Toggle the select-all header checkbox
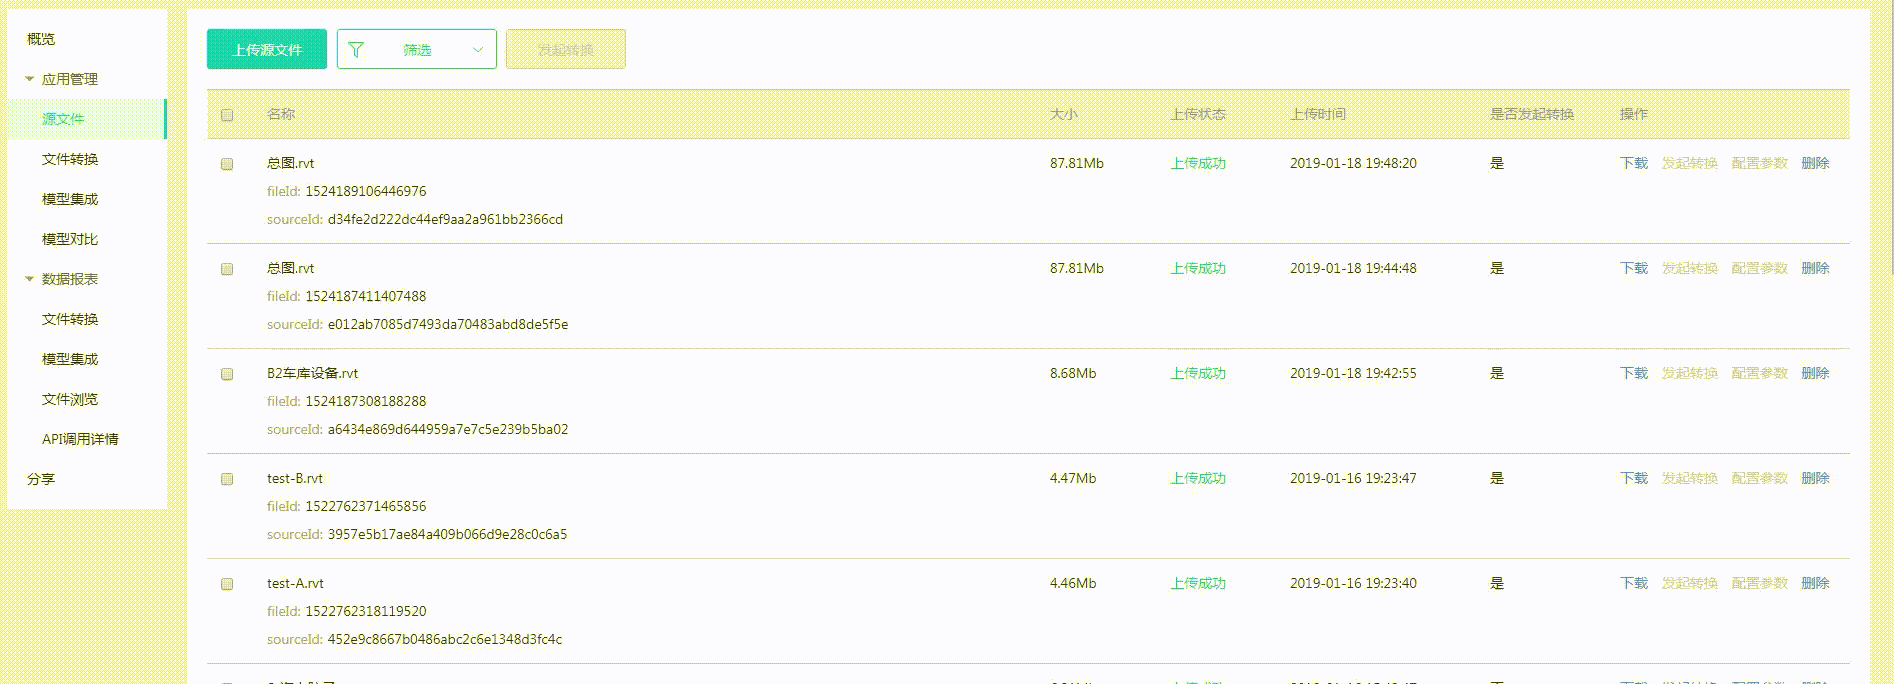The height and width of the screenshot is (684, 1894). (x=227, y=115)
